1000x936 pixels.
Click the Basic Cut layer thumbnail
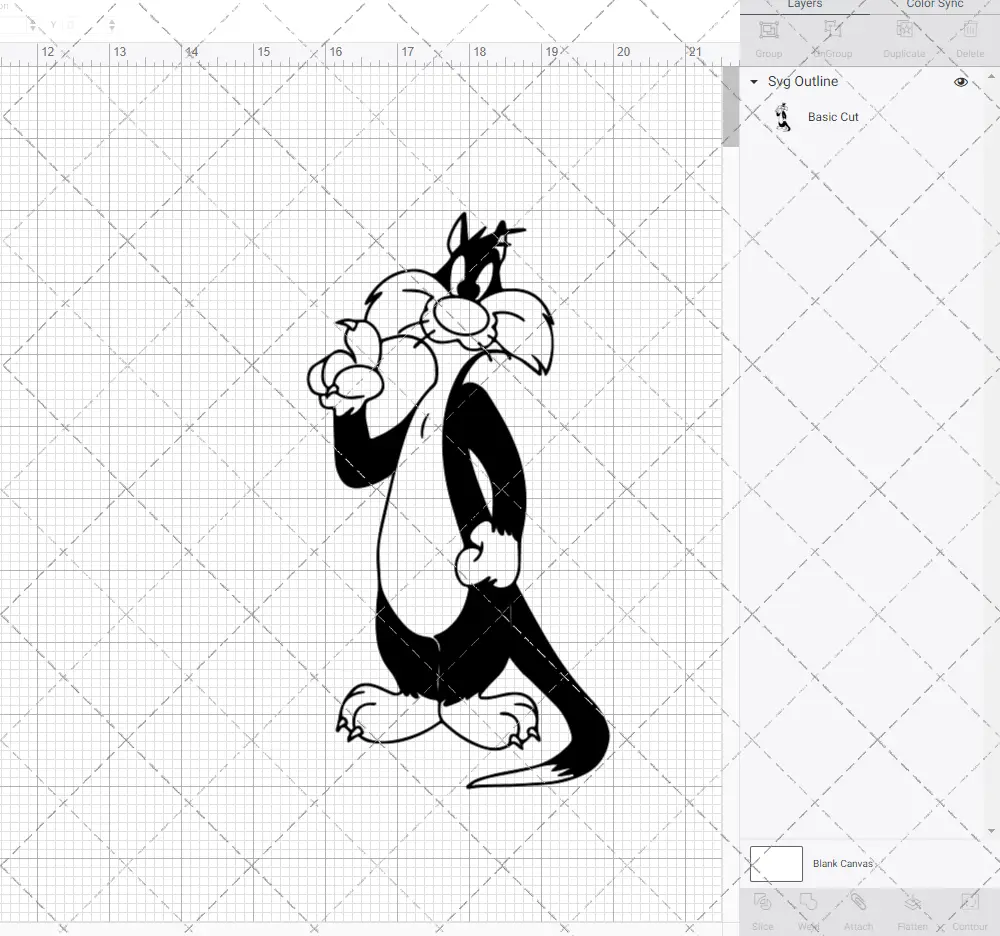[784, 116]
